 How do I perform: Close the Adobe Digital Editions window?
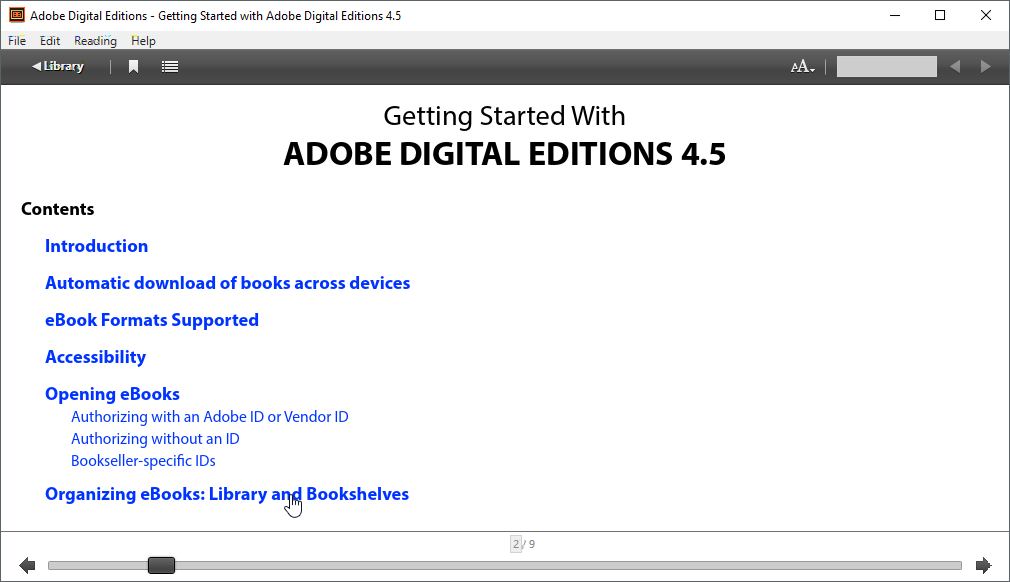tap(986, 15)
